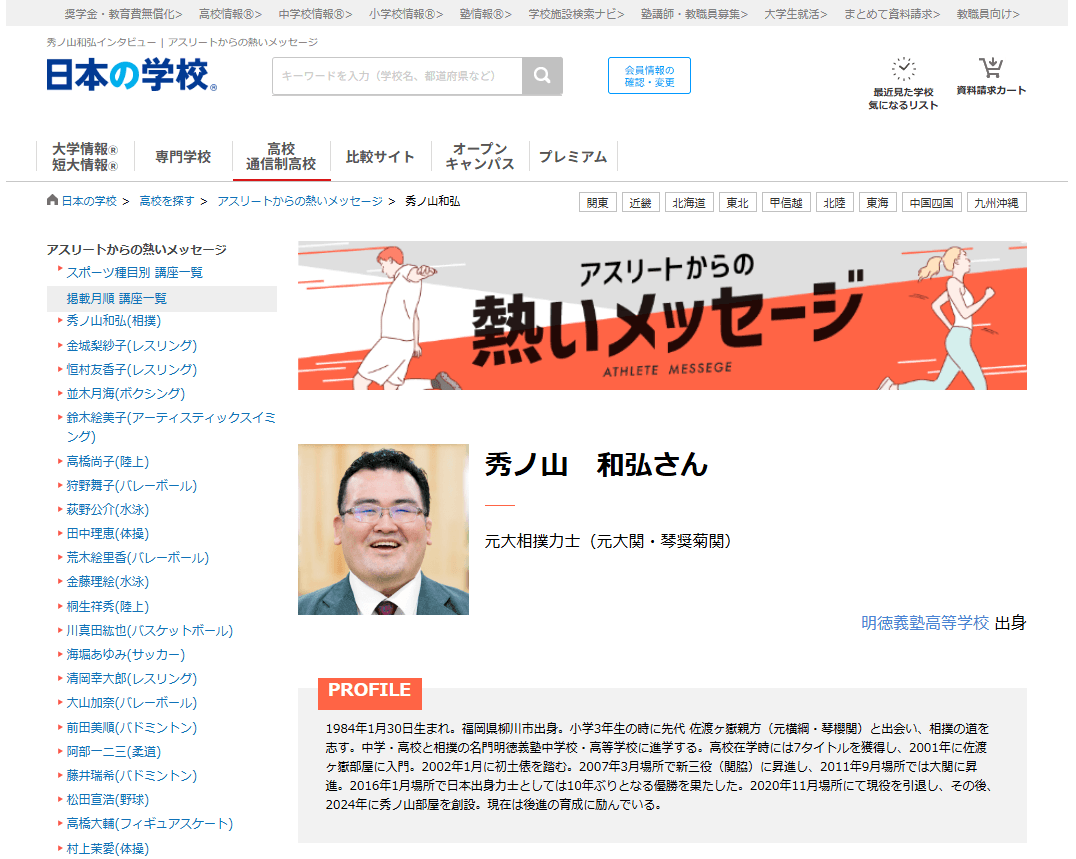Open 田中理恵(体操) sidebar link
The image size is (1076, 859).
[108, 533]
